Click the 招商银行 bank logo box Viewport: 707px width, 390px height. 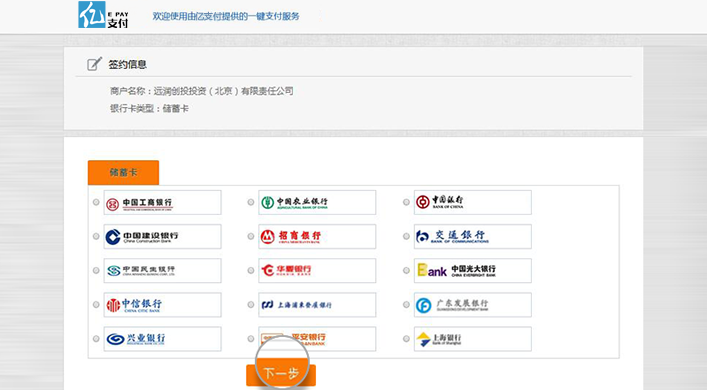tap(317, 236)
